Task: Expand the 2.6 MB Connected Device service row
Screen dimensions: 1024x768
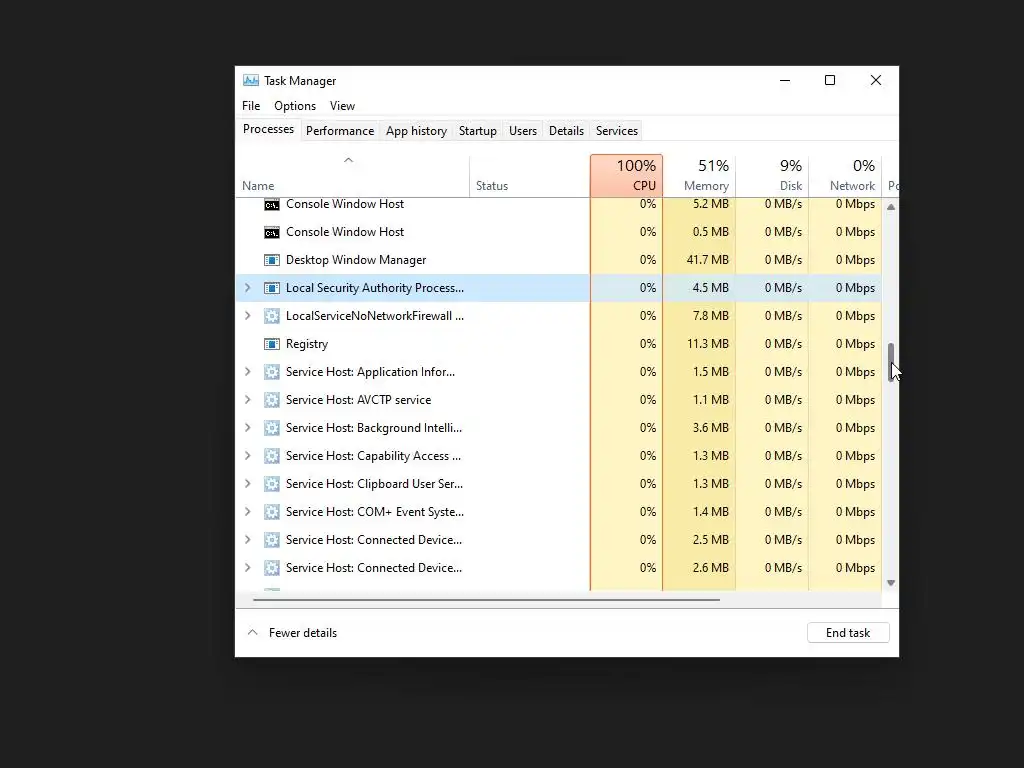Action: pos(248,568)
